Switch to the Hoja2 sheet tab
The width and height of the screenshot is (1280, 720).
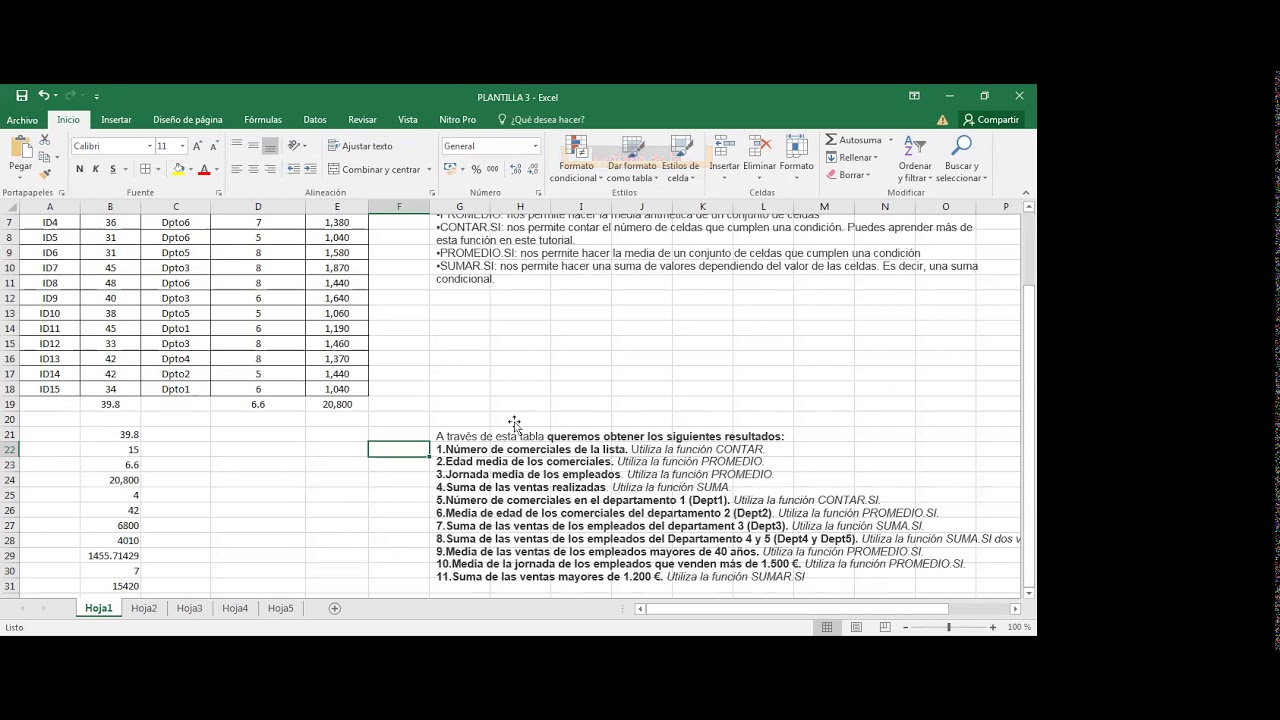[x=144, y=608]
